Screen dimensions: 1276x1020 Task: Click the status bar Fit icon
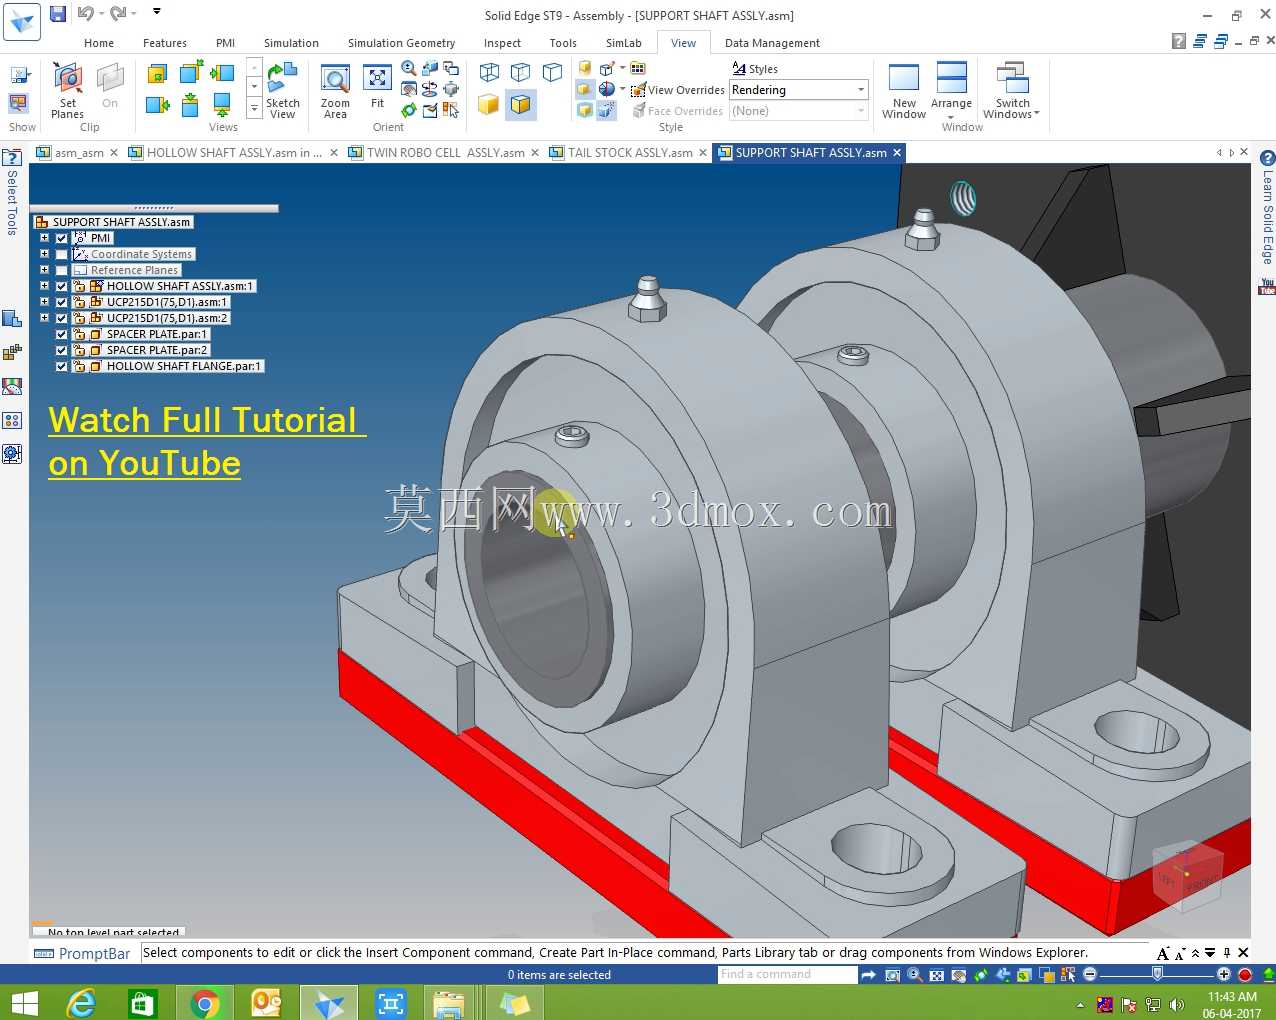click(937, 974)
